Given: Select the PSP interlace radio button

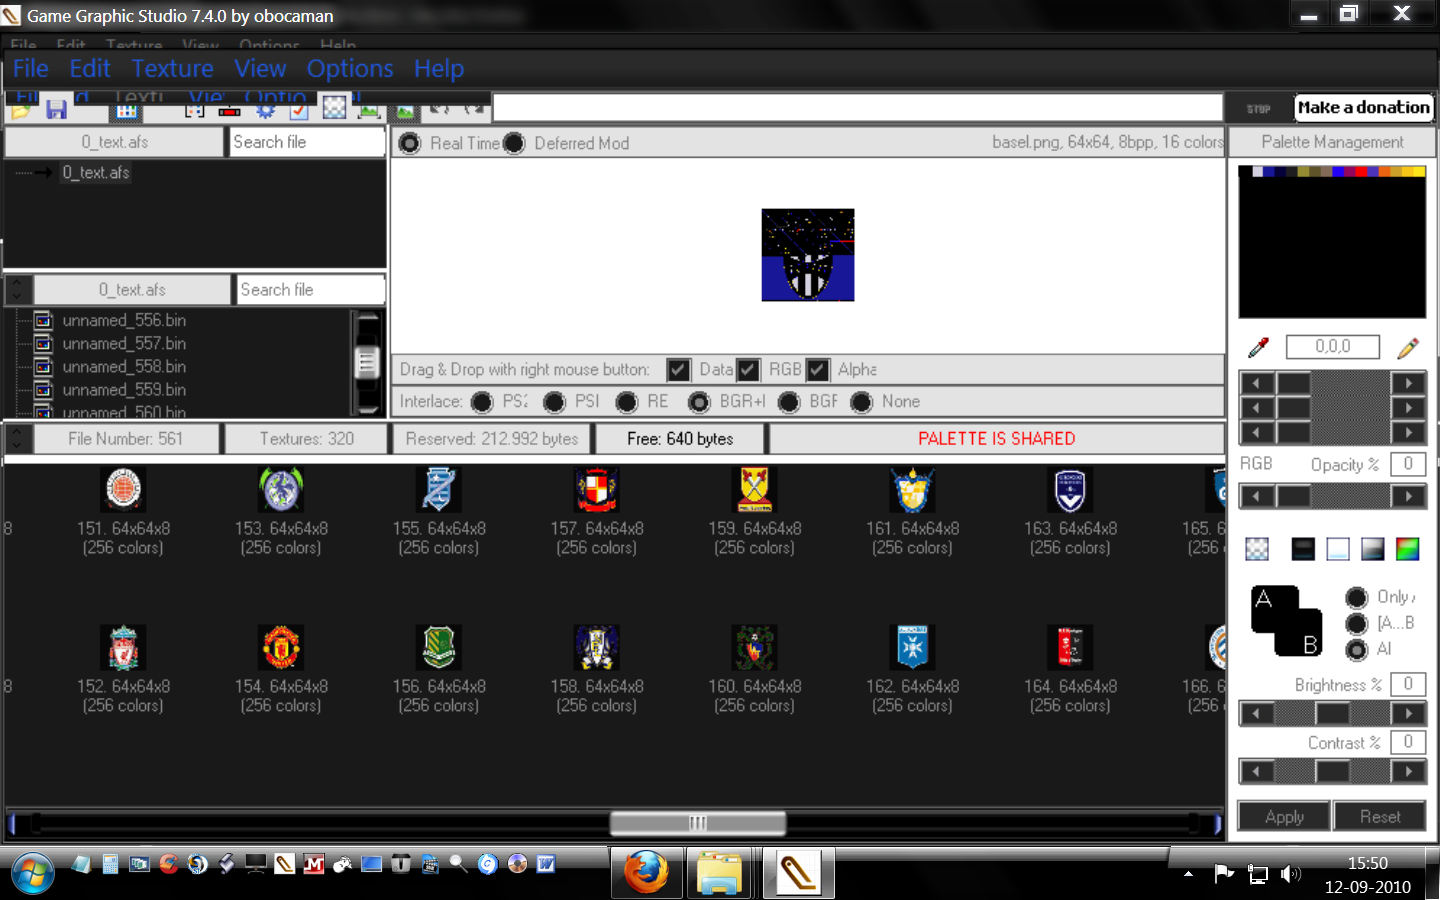Looking at the screenshot, I should point(554,402).
